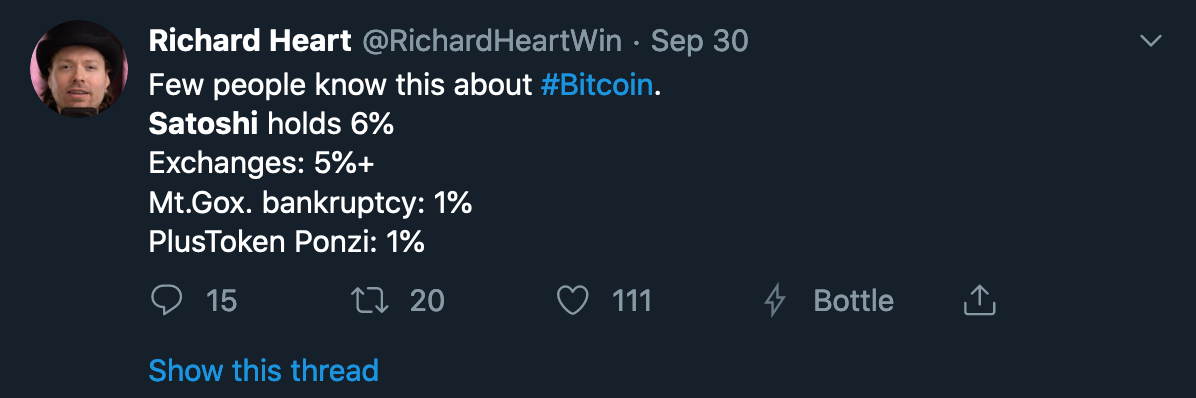Click the @RichardHeartWin handle
Viewport: 1196px width, 398px height.
491,41
